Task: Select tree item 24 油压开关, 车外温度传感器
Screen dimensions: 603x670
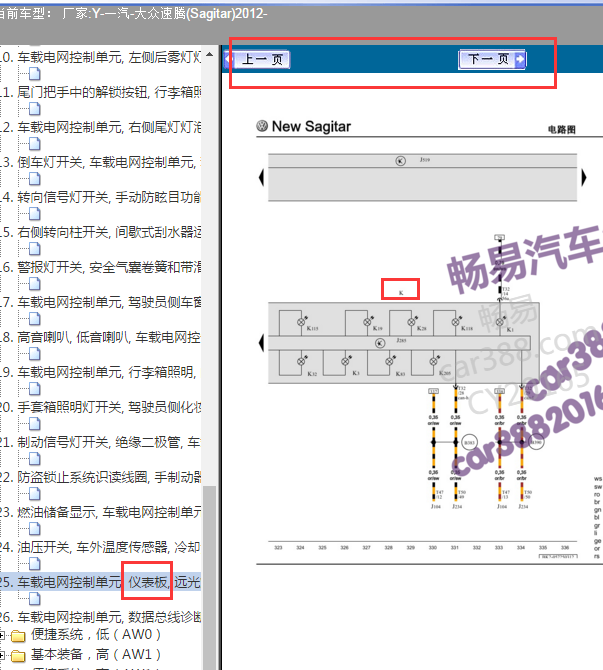Action: tap(100, 547)
